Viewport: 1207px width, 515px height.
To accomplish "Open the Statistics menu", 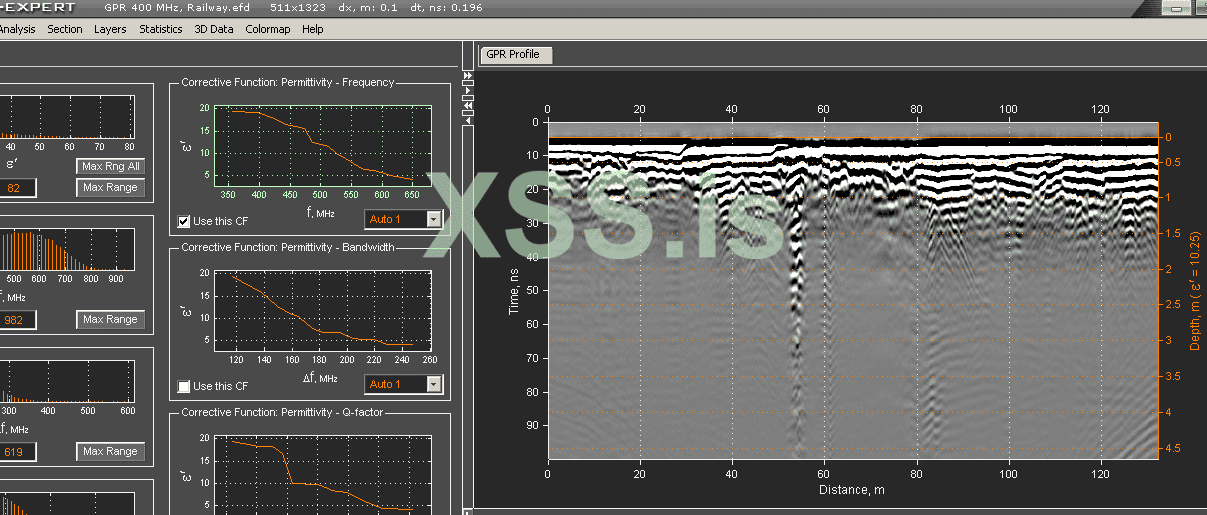I will 160,29.
